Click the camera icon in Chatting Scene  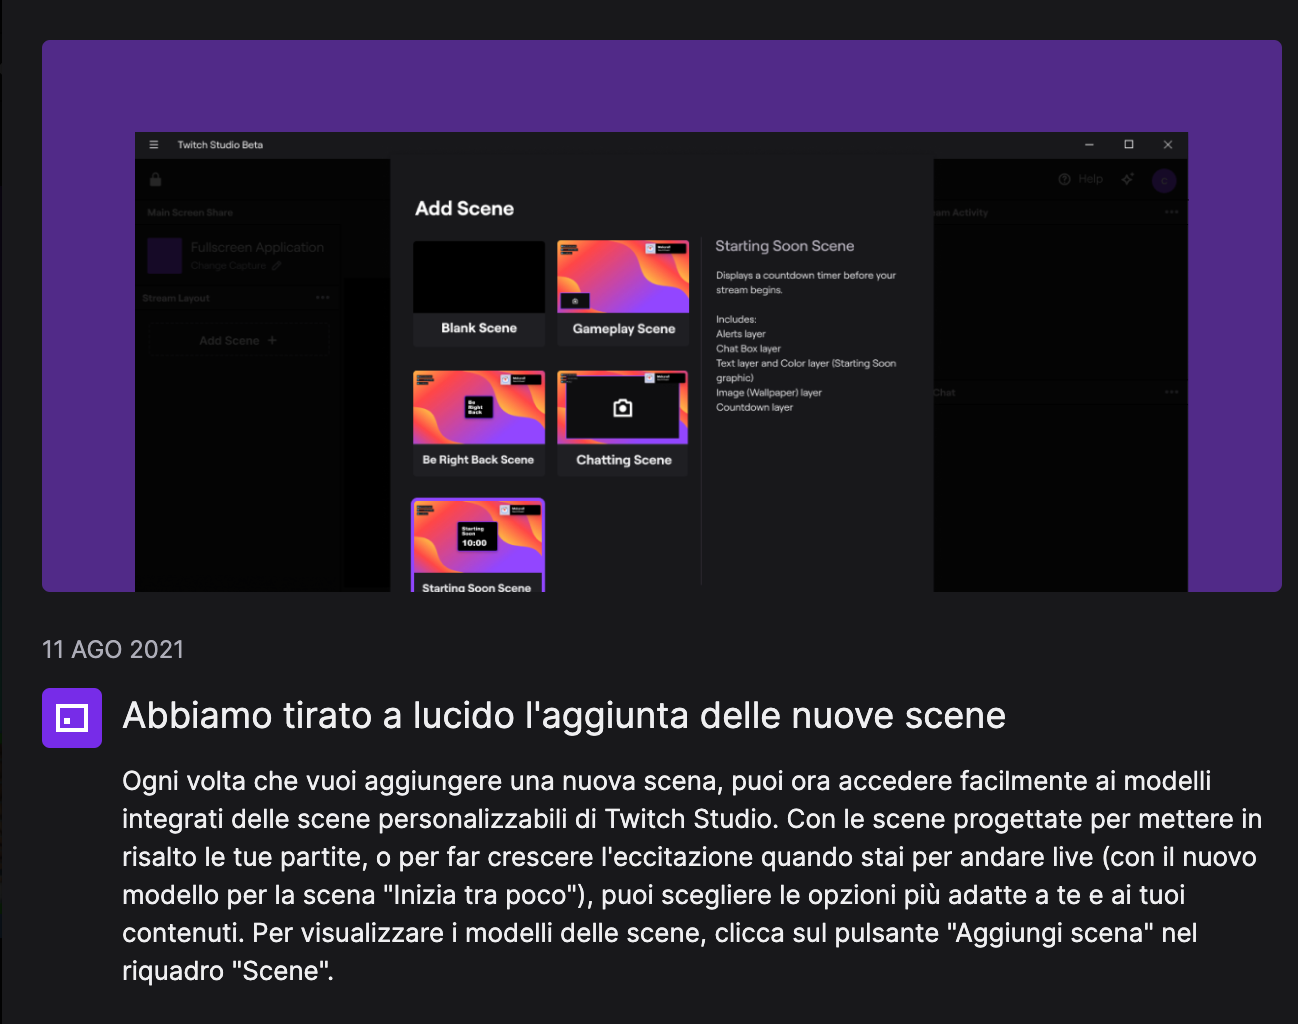click(x=622, y=408)
